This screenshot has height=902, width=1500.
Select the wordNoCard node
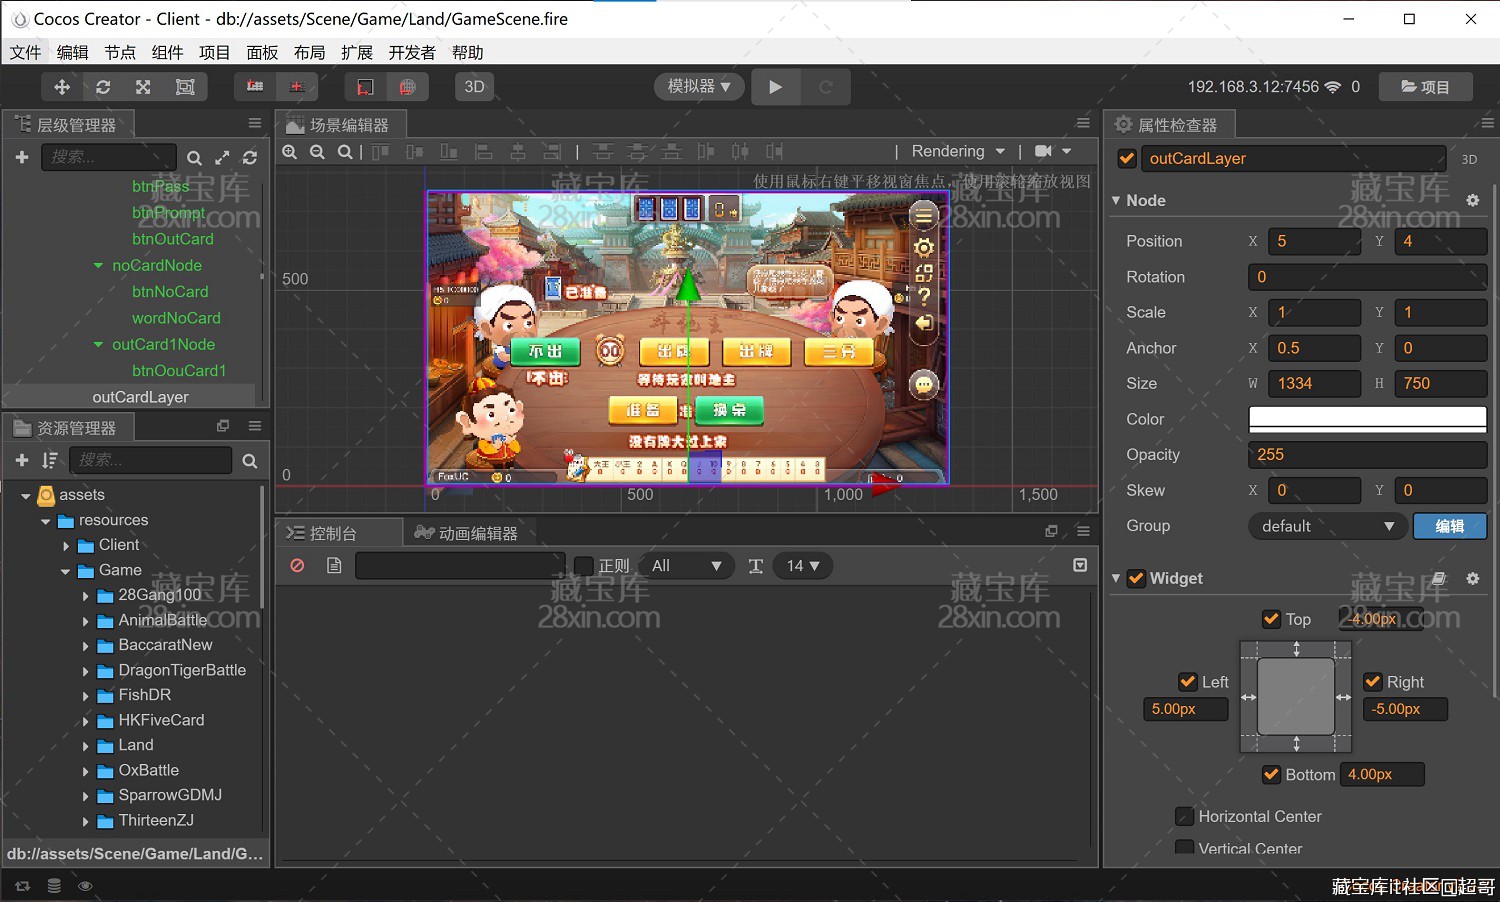pyautogui.click(x=176, y=318)
